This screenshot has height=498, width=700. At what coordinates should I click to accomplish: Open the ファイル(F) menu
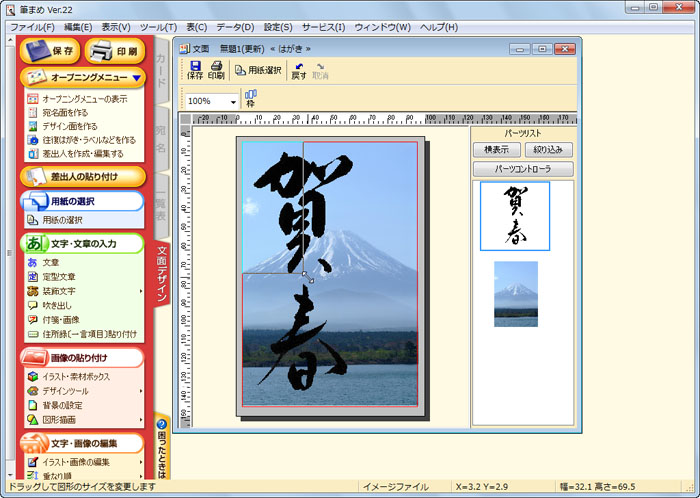click(x=32, y=26)
